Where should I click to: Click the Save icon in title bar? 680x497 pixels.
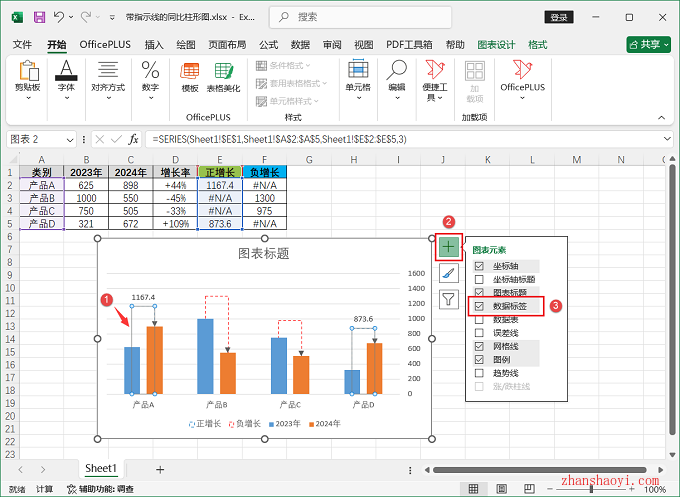[x=39, y=17]
